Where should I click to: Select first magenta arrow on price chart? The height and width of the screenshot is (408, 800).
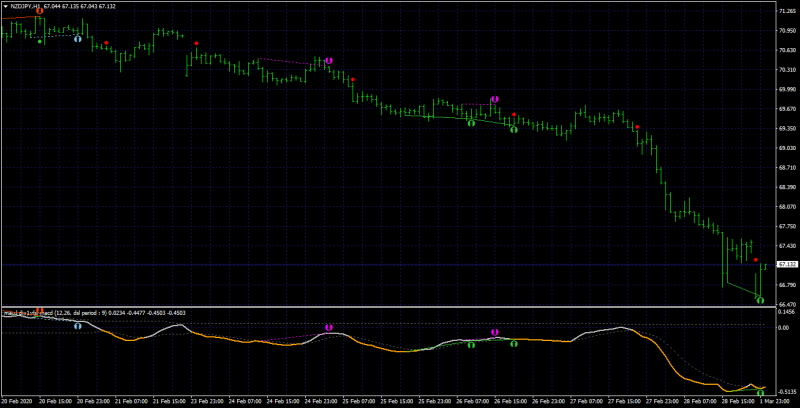click(329, 61)
